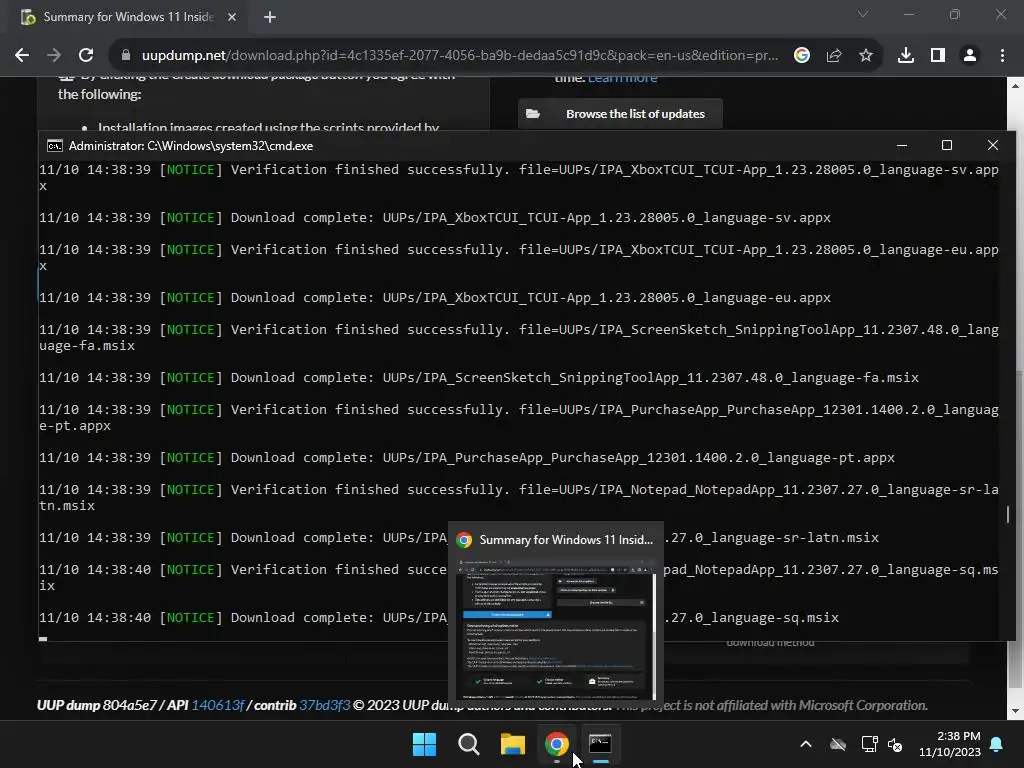This screenshot has height=768, width=1024.
Task: Maximize the cmd.exe window
Action: [946, 145]
